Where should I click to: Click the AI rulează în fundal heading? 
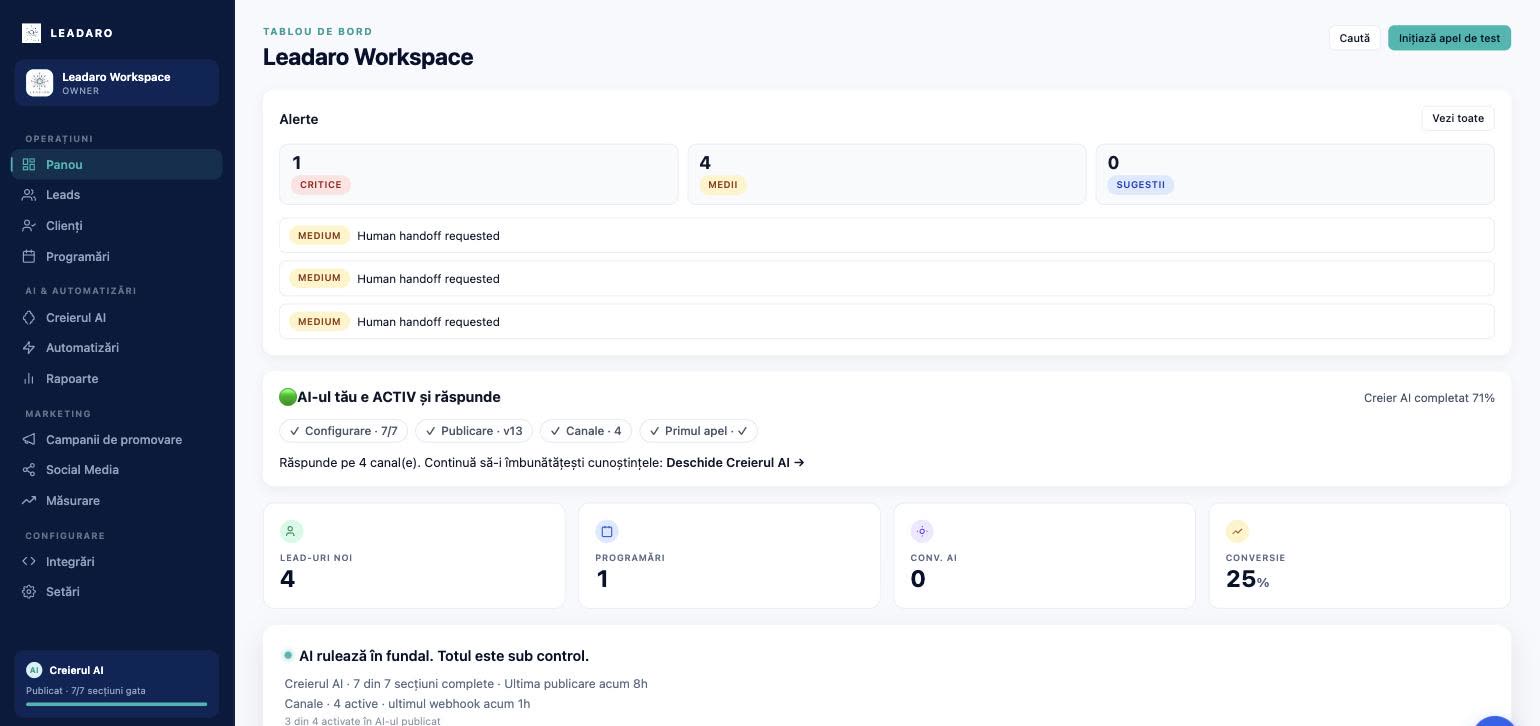click(x=444, y=656)
